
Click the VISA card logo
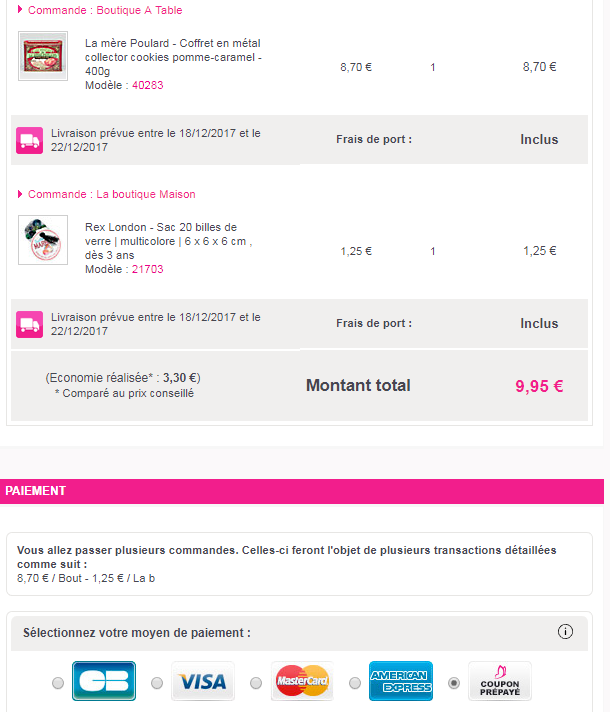203,681
